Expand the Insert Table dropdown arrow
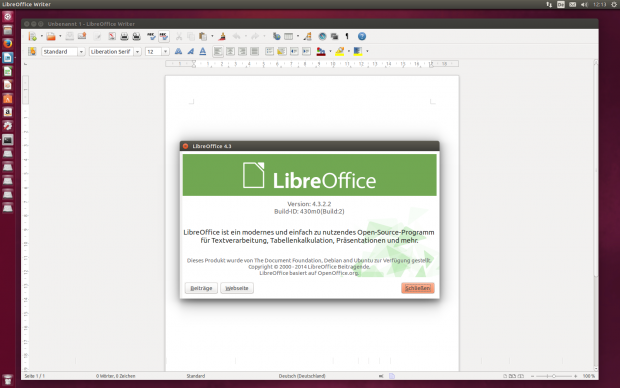This screenshot has height=388, width=620. pos(298,36)
